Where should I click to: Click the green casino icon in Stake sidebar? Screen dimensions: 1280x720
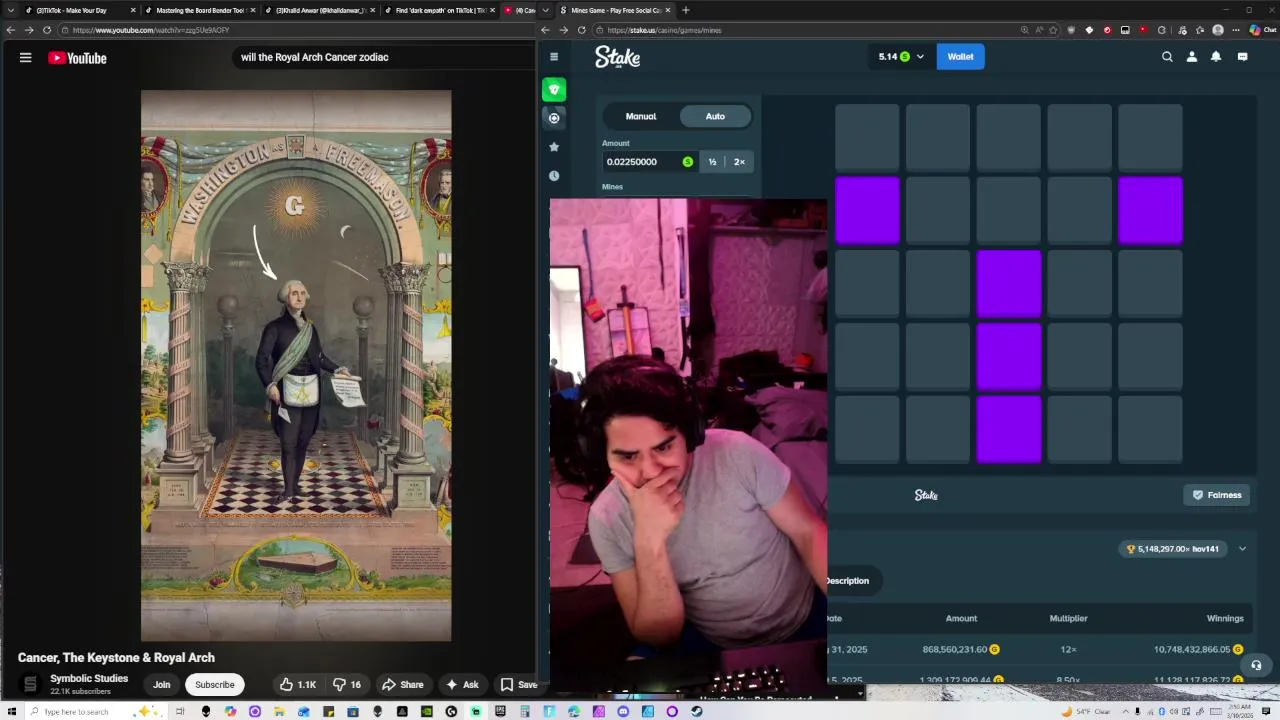point(554,90)
